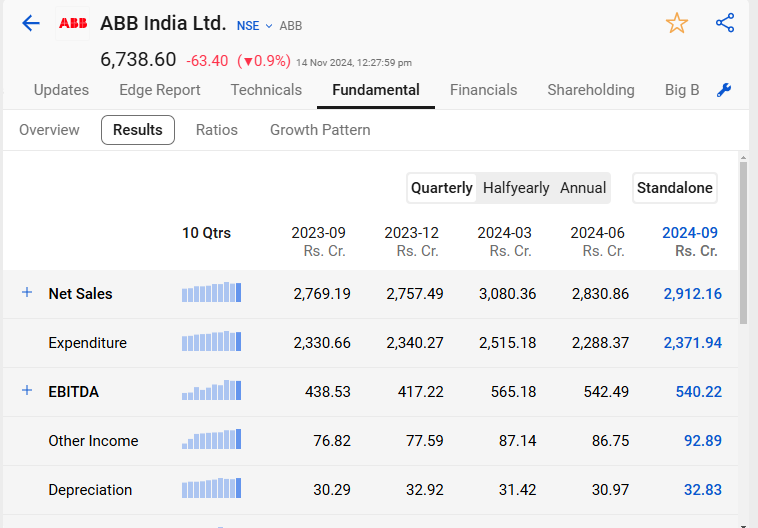Switch to Halfyearly results
The height and width of the screenshot is (528, 758).
point(516,188)
